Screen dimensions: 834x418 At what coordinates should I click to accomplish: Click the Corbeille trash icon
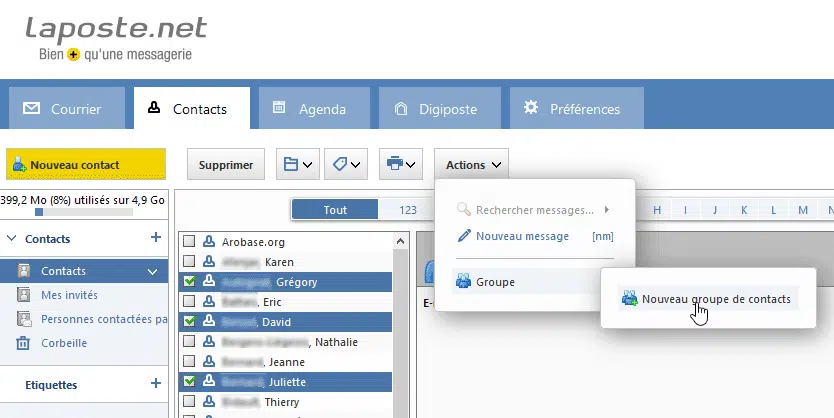(x=23, y=343)
